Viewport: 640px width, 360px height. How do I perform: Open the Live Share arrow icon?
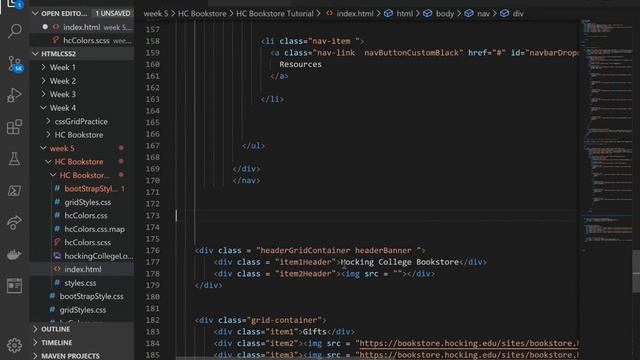click(15, 222)
